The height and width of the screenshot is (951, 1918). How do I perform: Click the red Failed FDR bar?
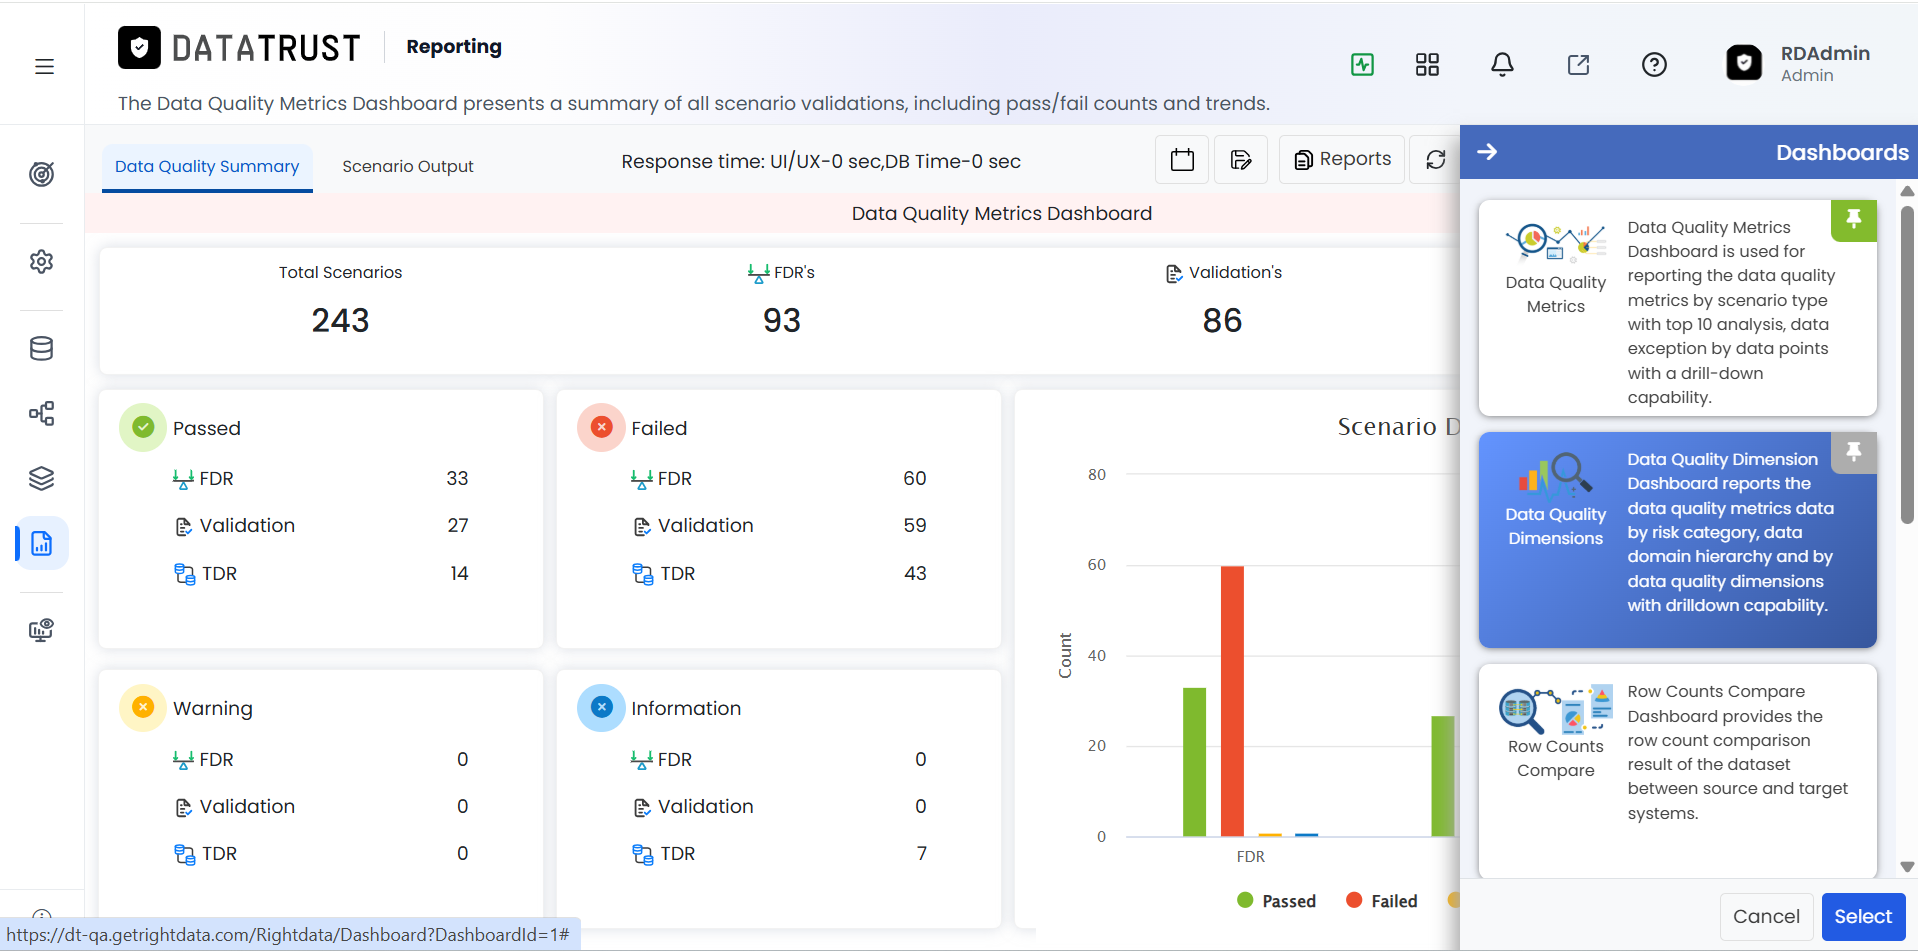1232,701
